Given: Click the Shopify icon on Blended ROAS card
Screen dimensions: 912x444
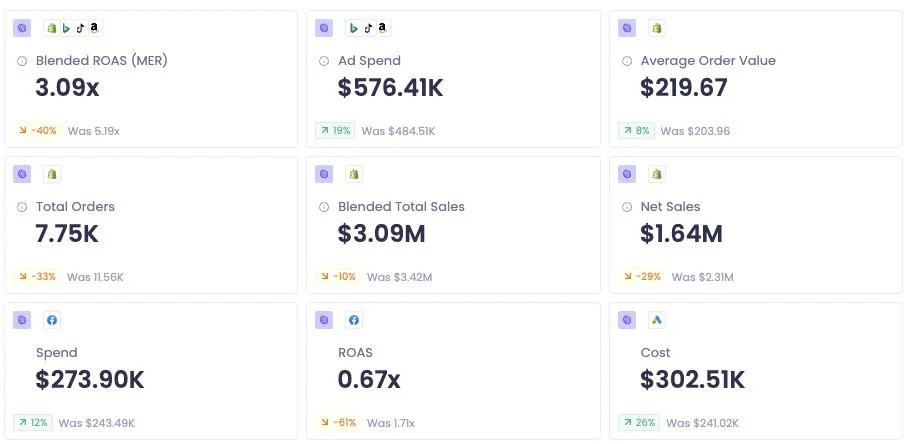Looking at the screenshot, I should coord(52,28).
